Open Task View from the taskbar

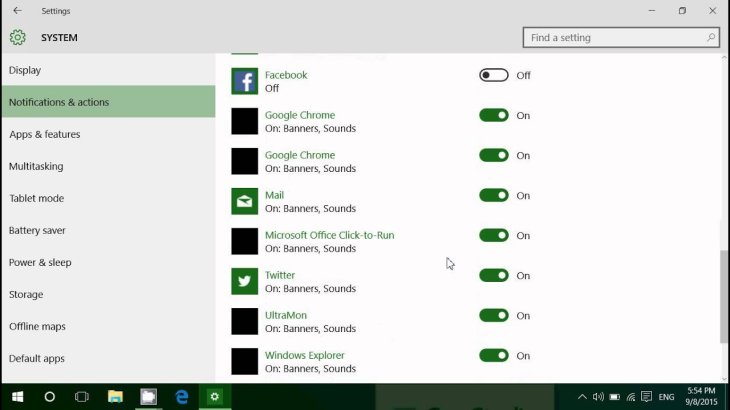click(82, 397)
